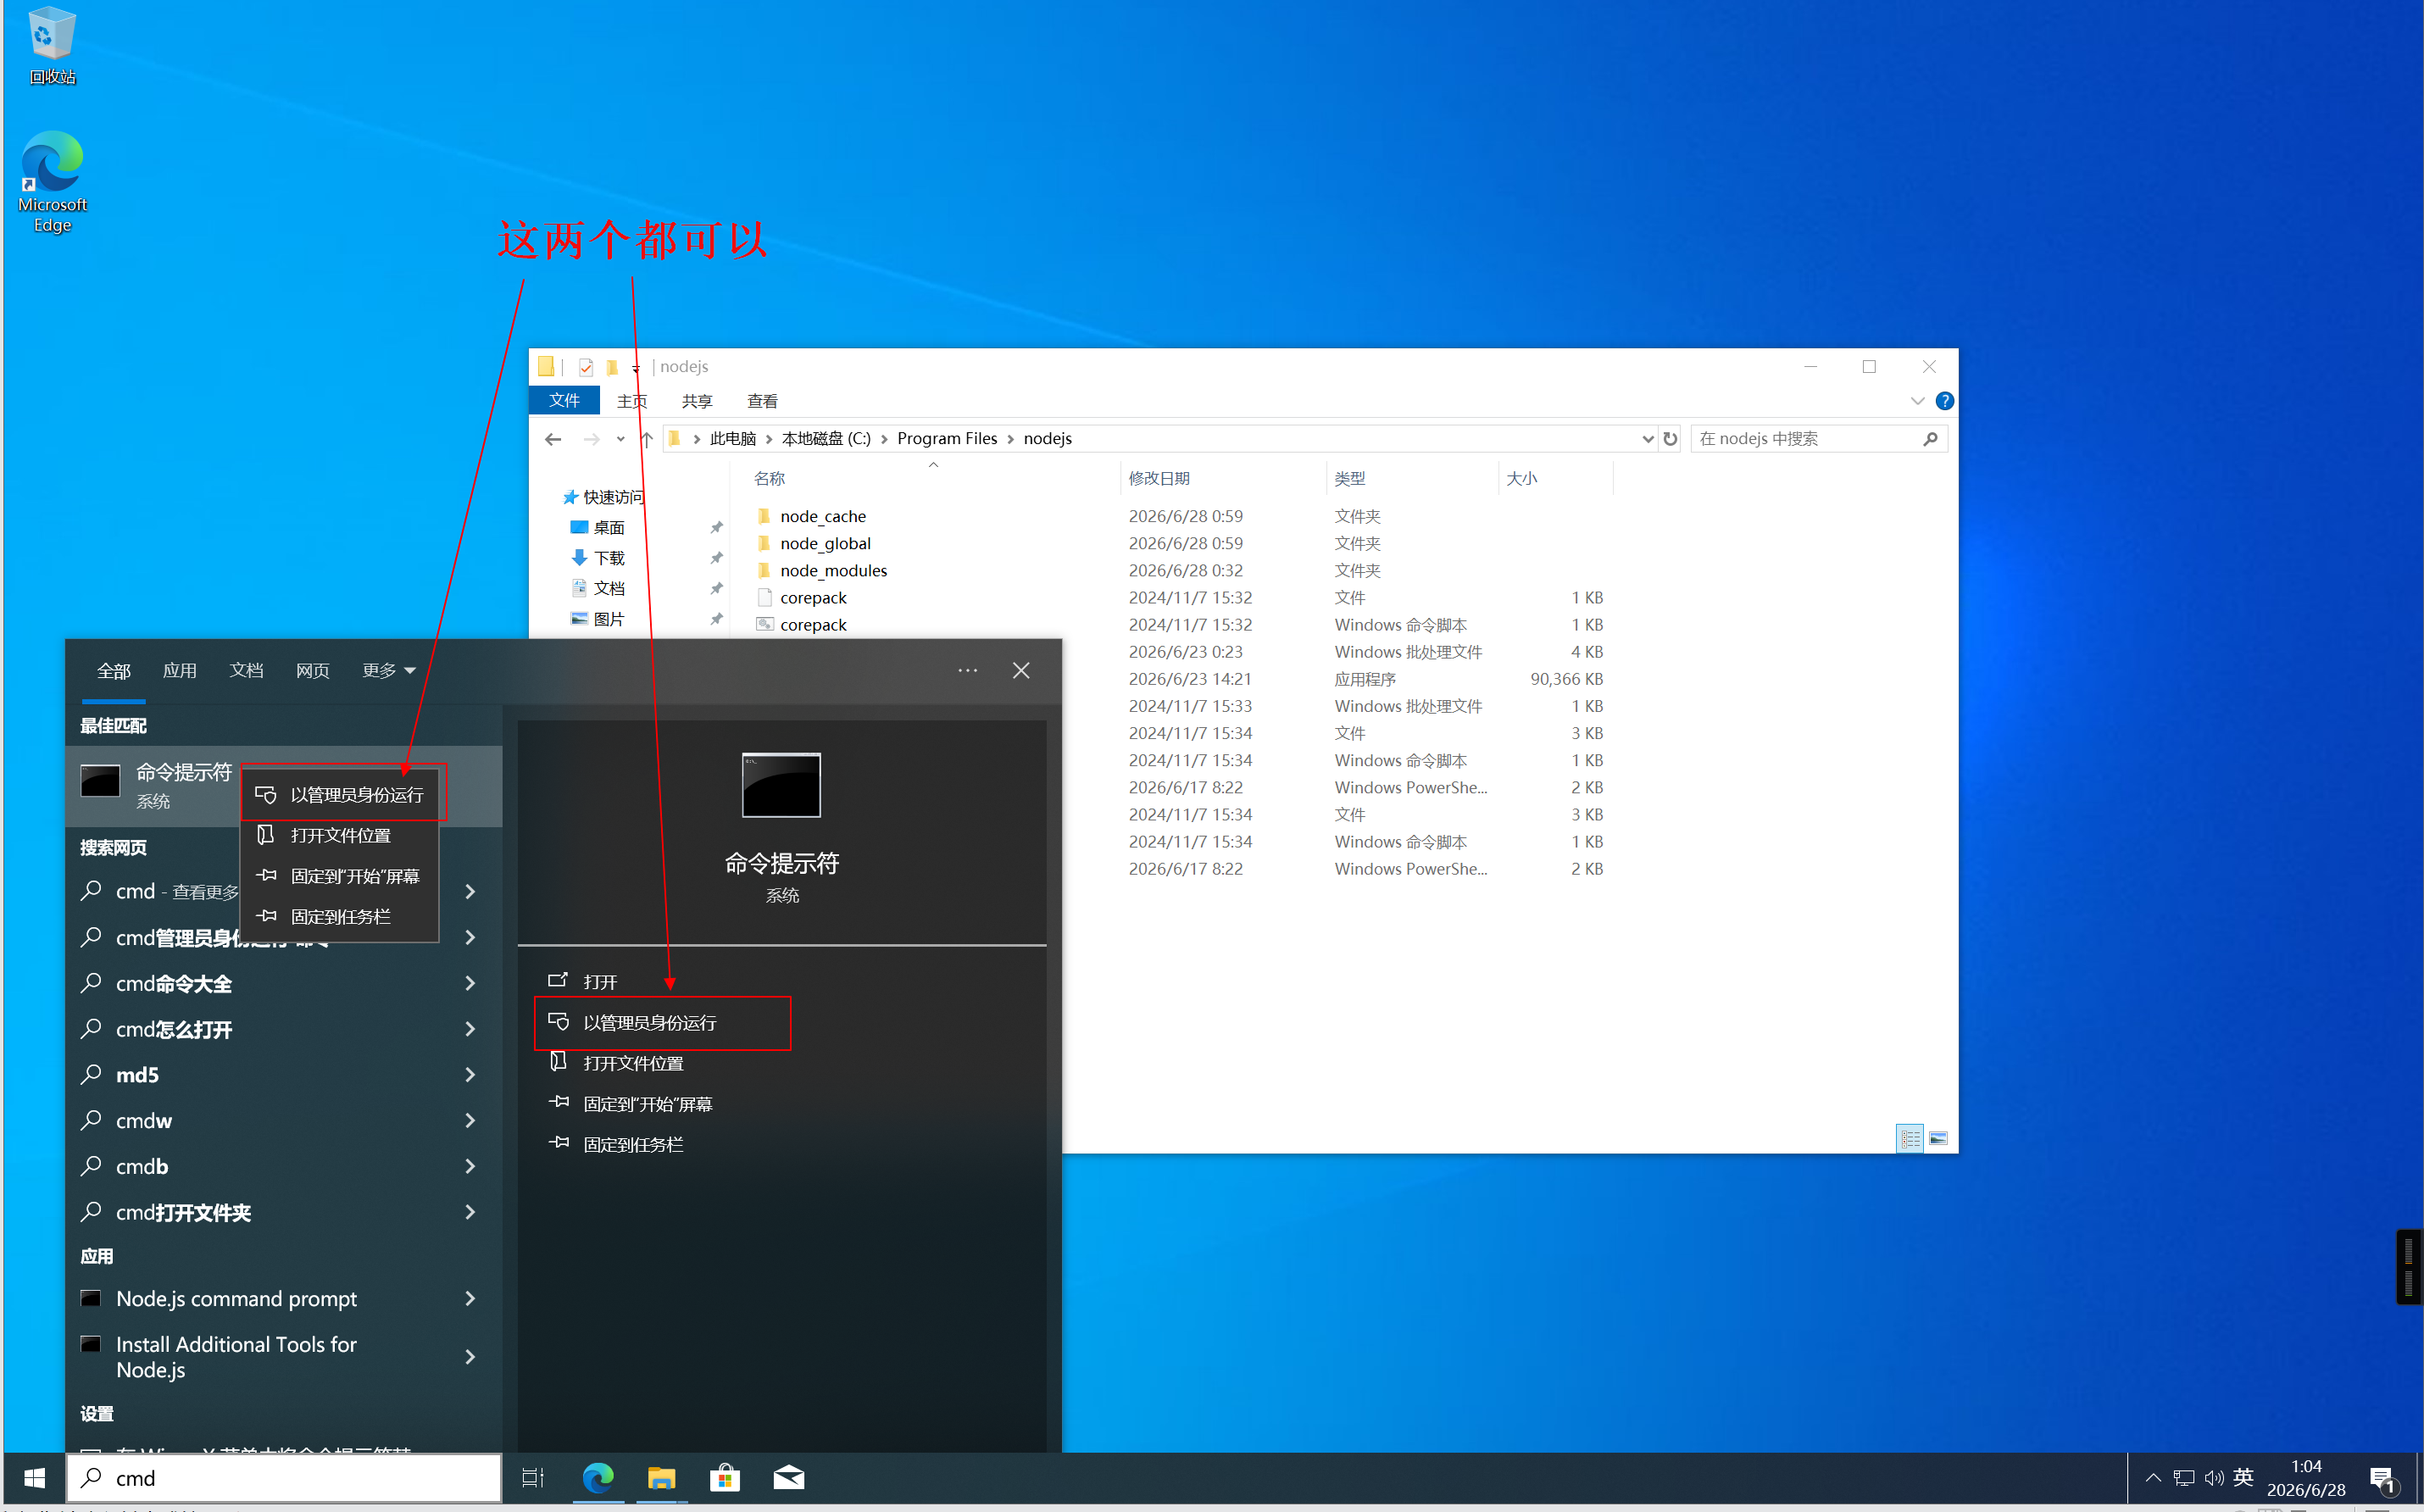Click the volume icon in system tray
Viewport: 2424px width, 1512px height.
2214,1478
